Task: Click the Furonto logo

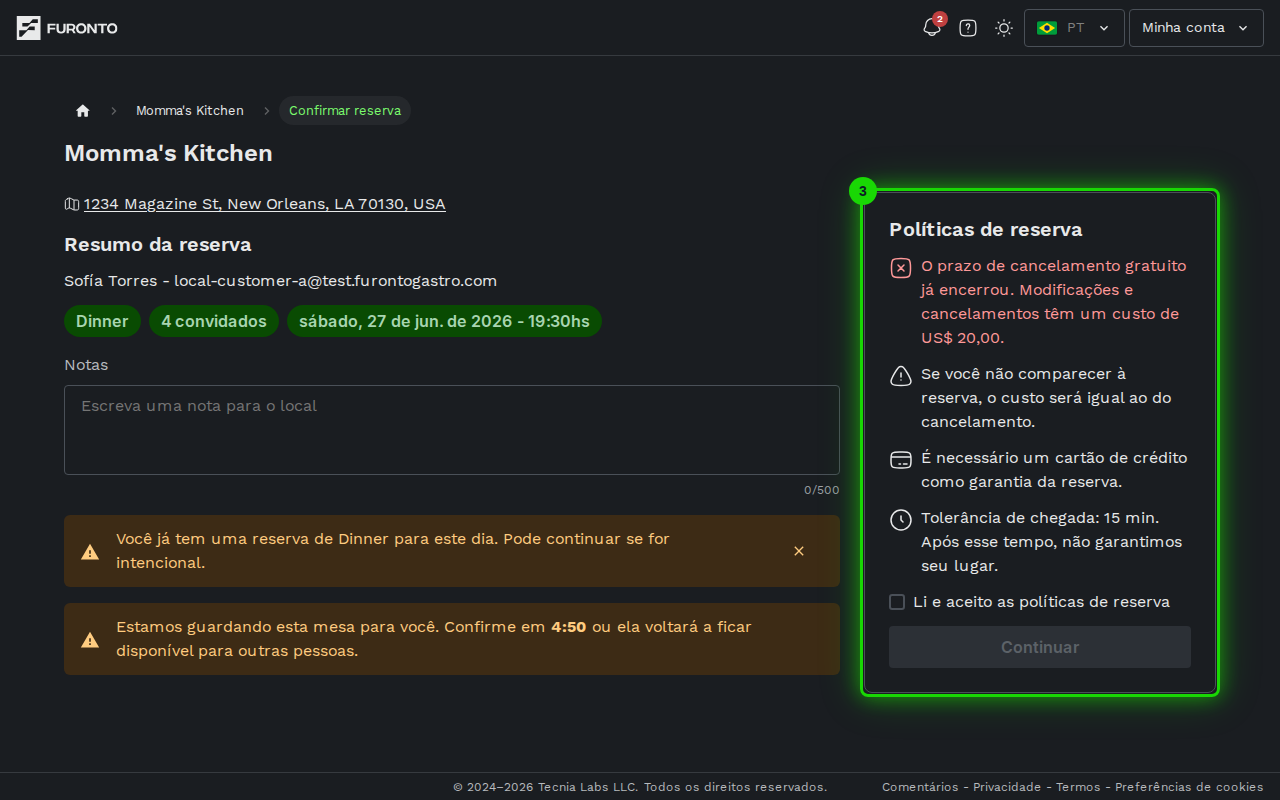Action: coord(67,28)
